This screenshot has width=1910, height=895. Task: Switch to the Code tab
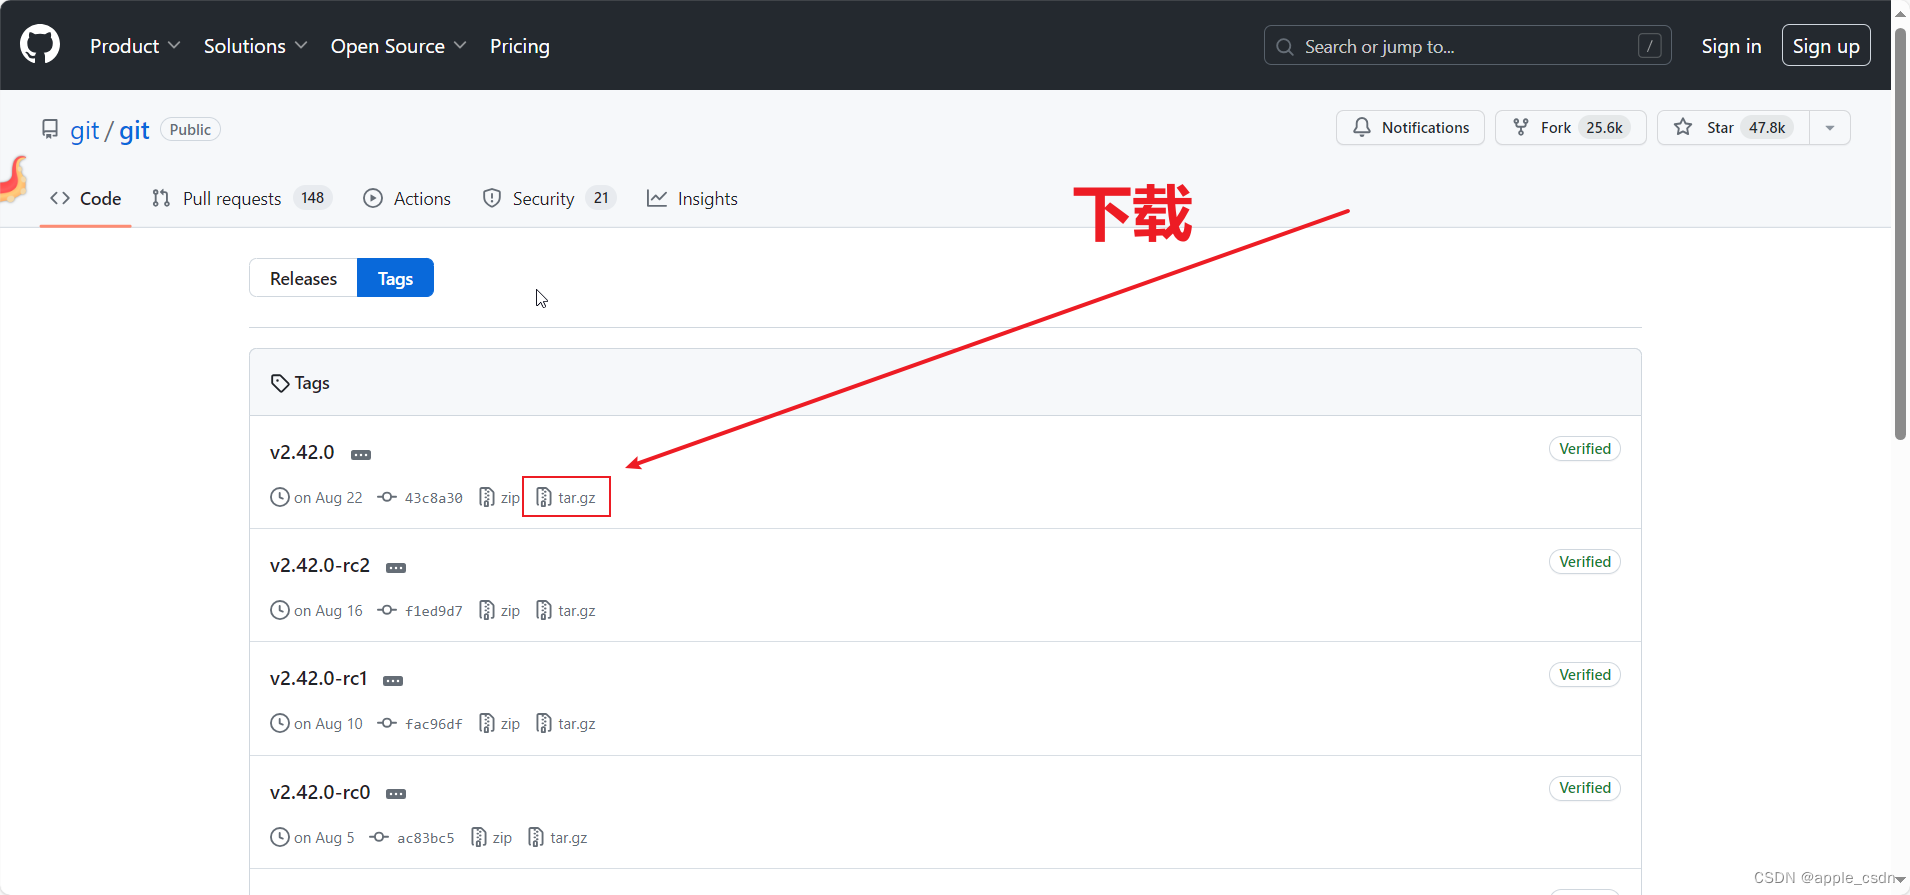coord(86,198)
